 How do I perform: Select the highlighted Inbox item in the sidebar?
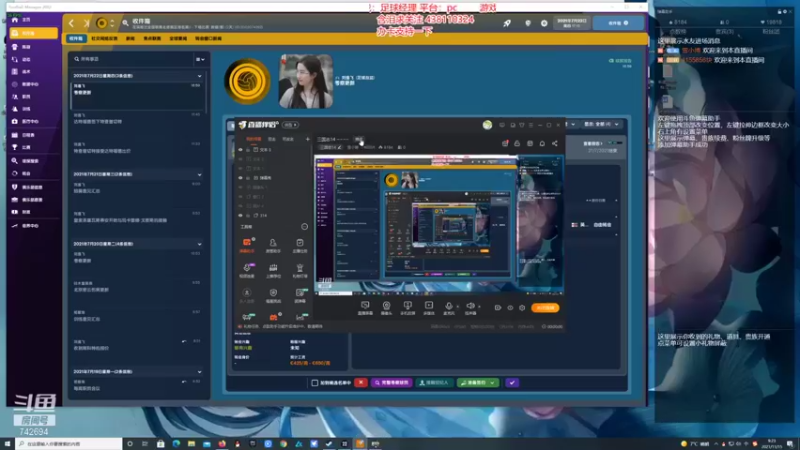[33, 33]
